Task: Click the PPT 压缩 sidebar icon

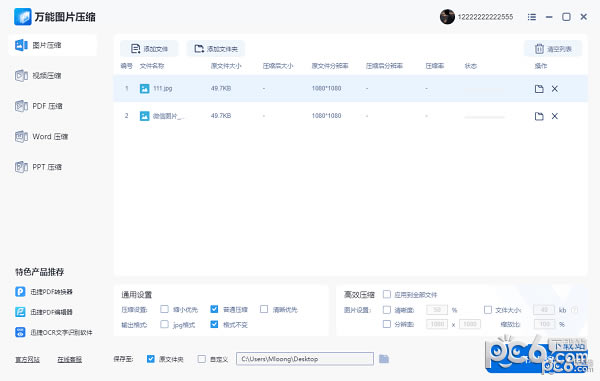Action: tap(21, 167)
